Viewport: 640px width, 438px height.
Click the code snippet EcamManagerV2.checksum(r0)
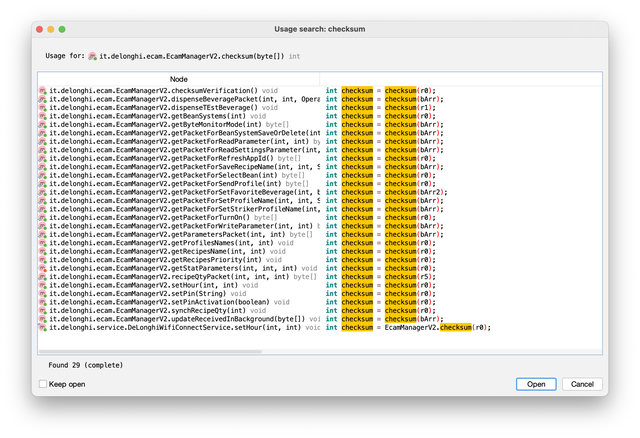pyautogui.click(x=438, y=328)
